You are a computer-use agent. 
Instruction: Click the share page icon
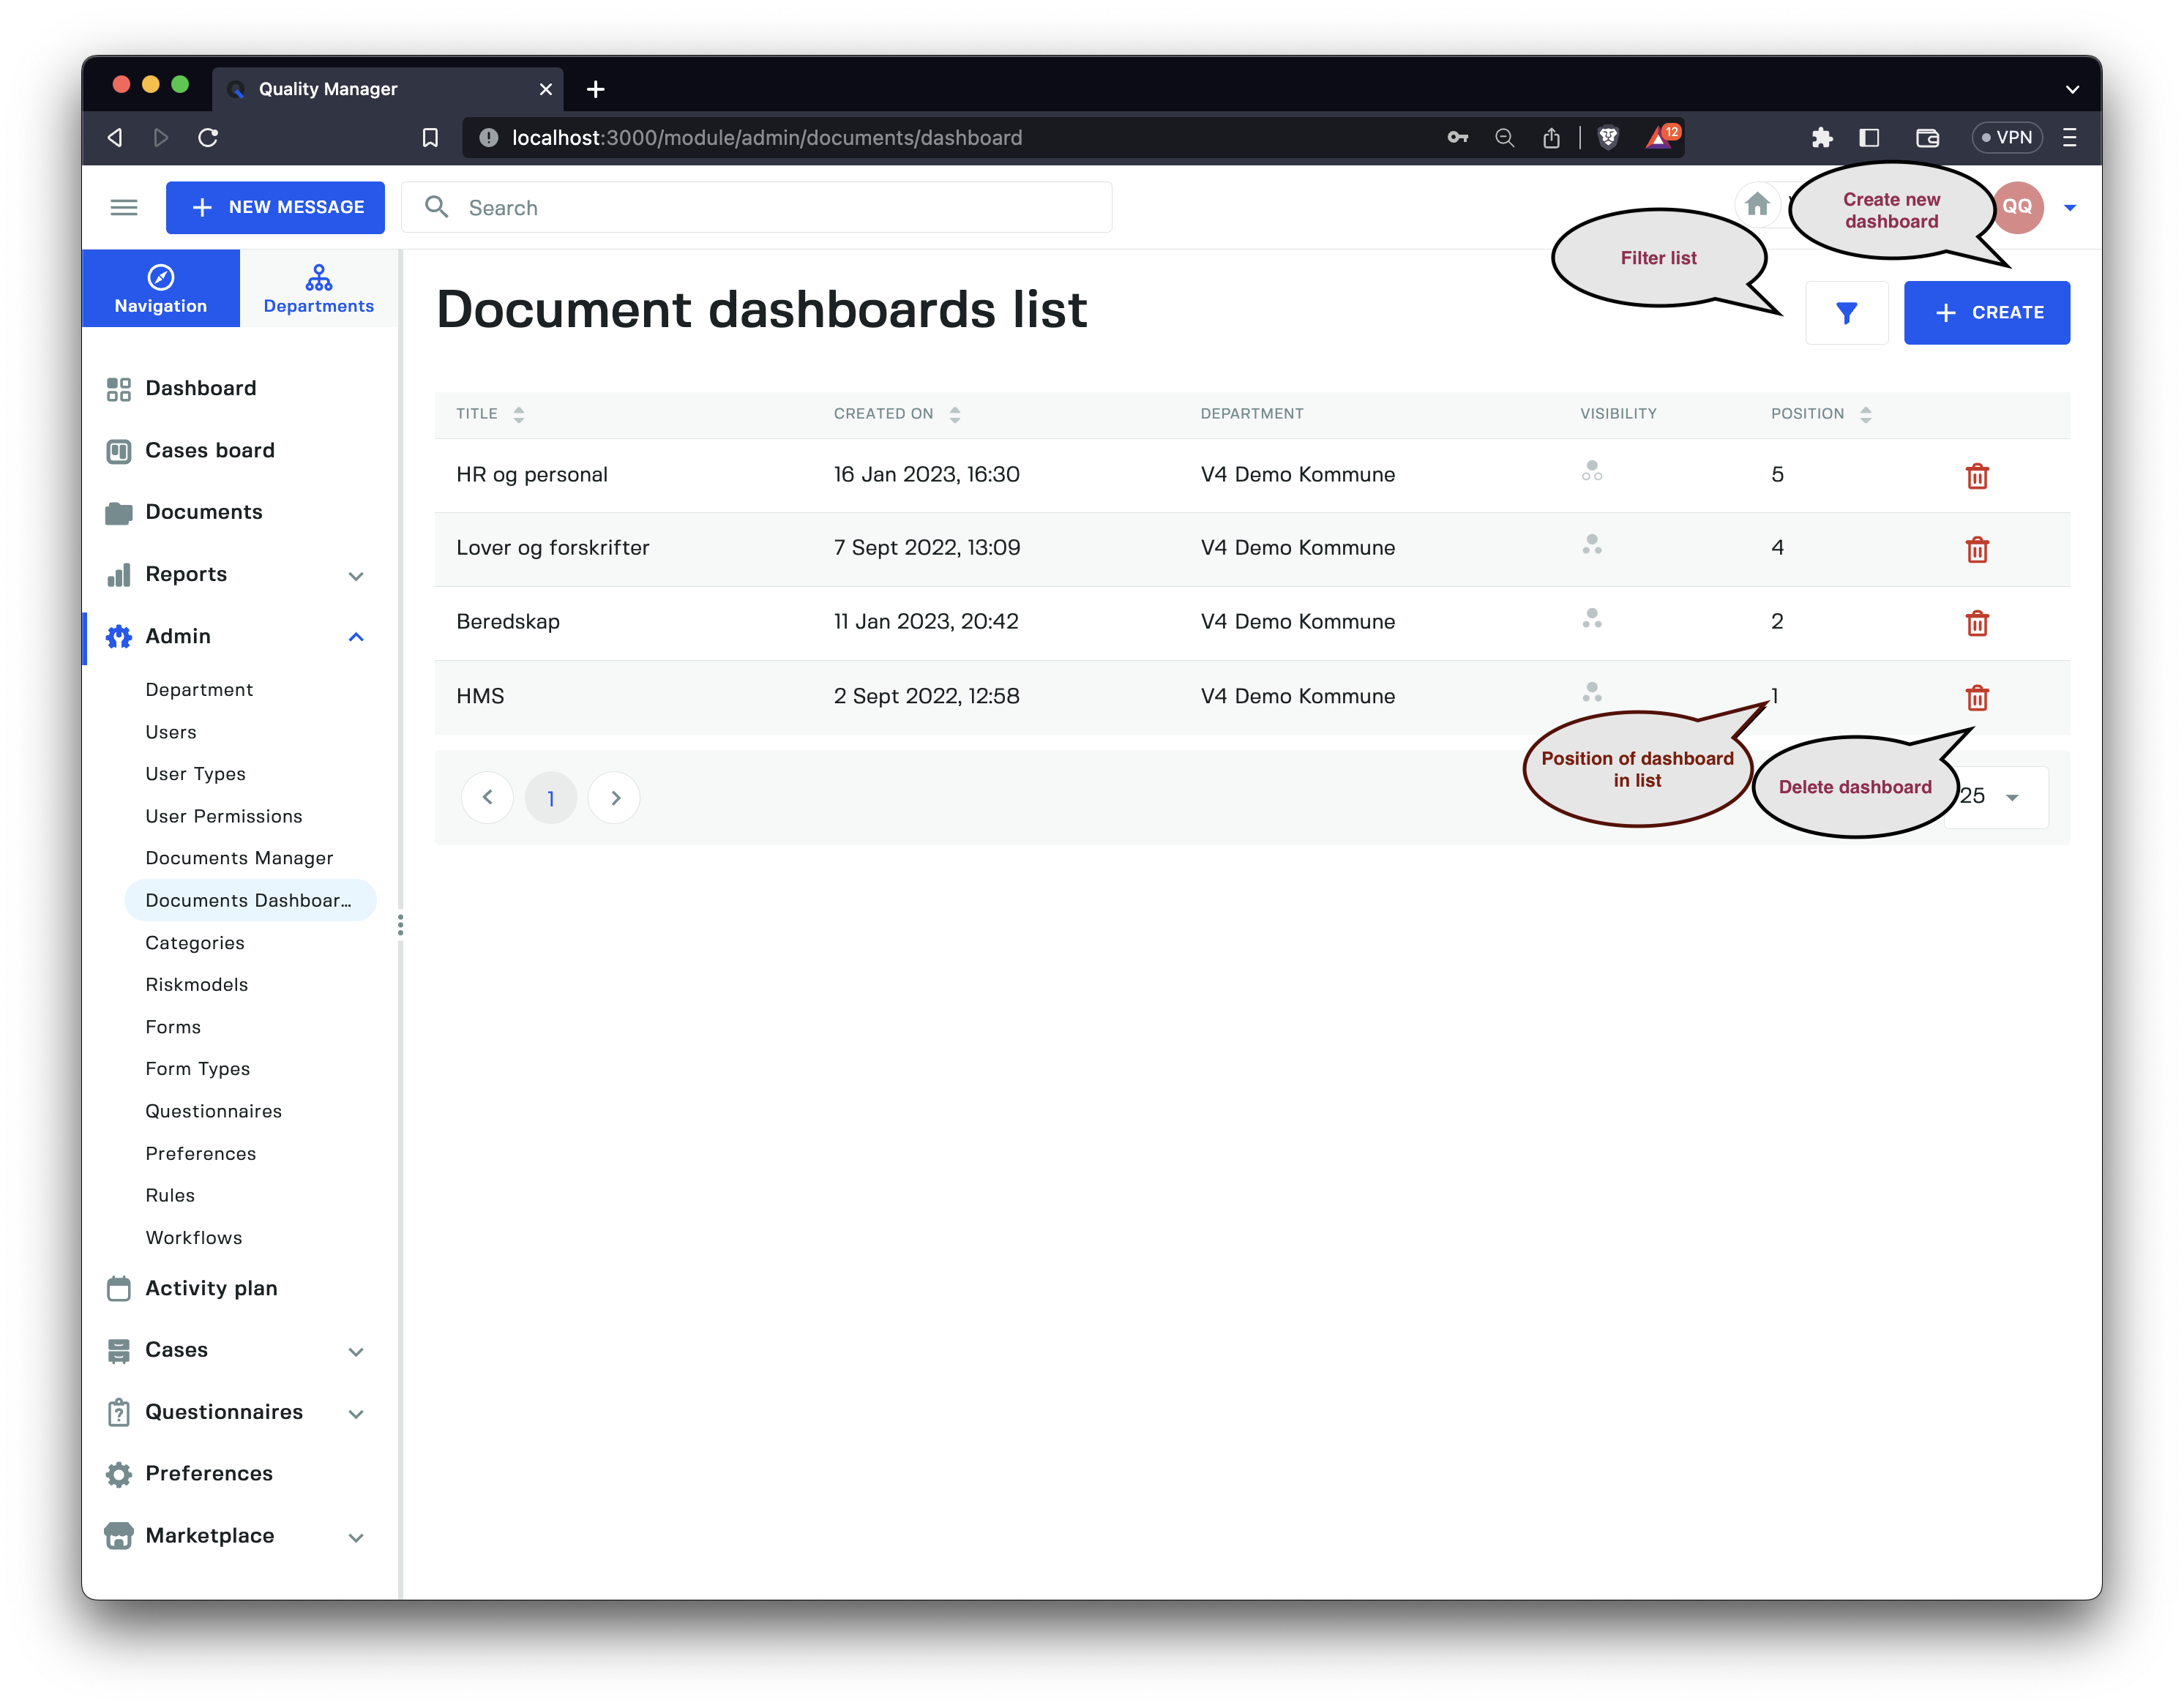tap(1551, 138)
